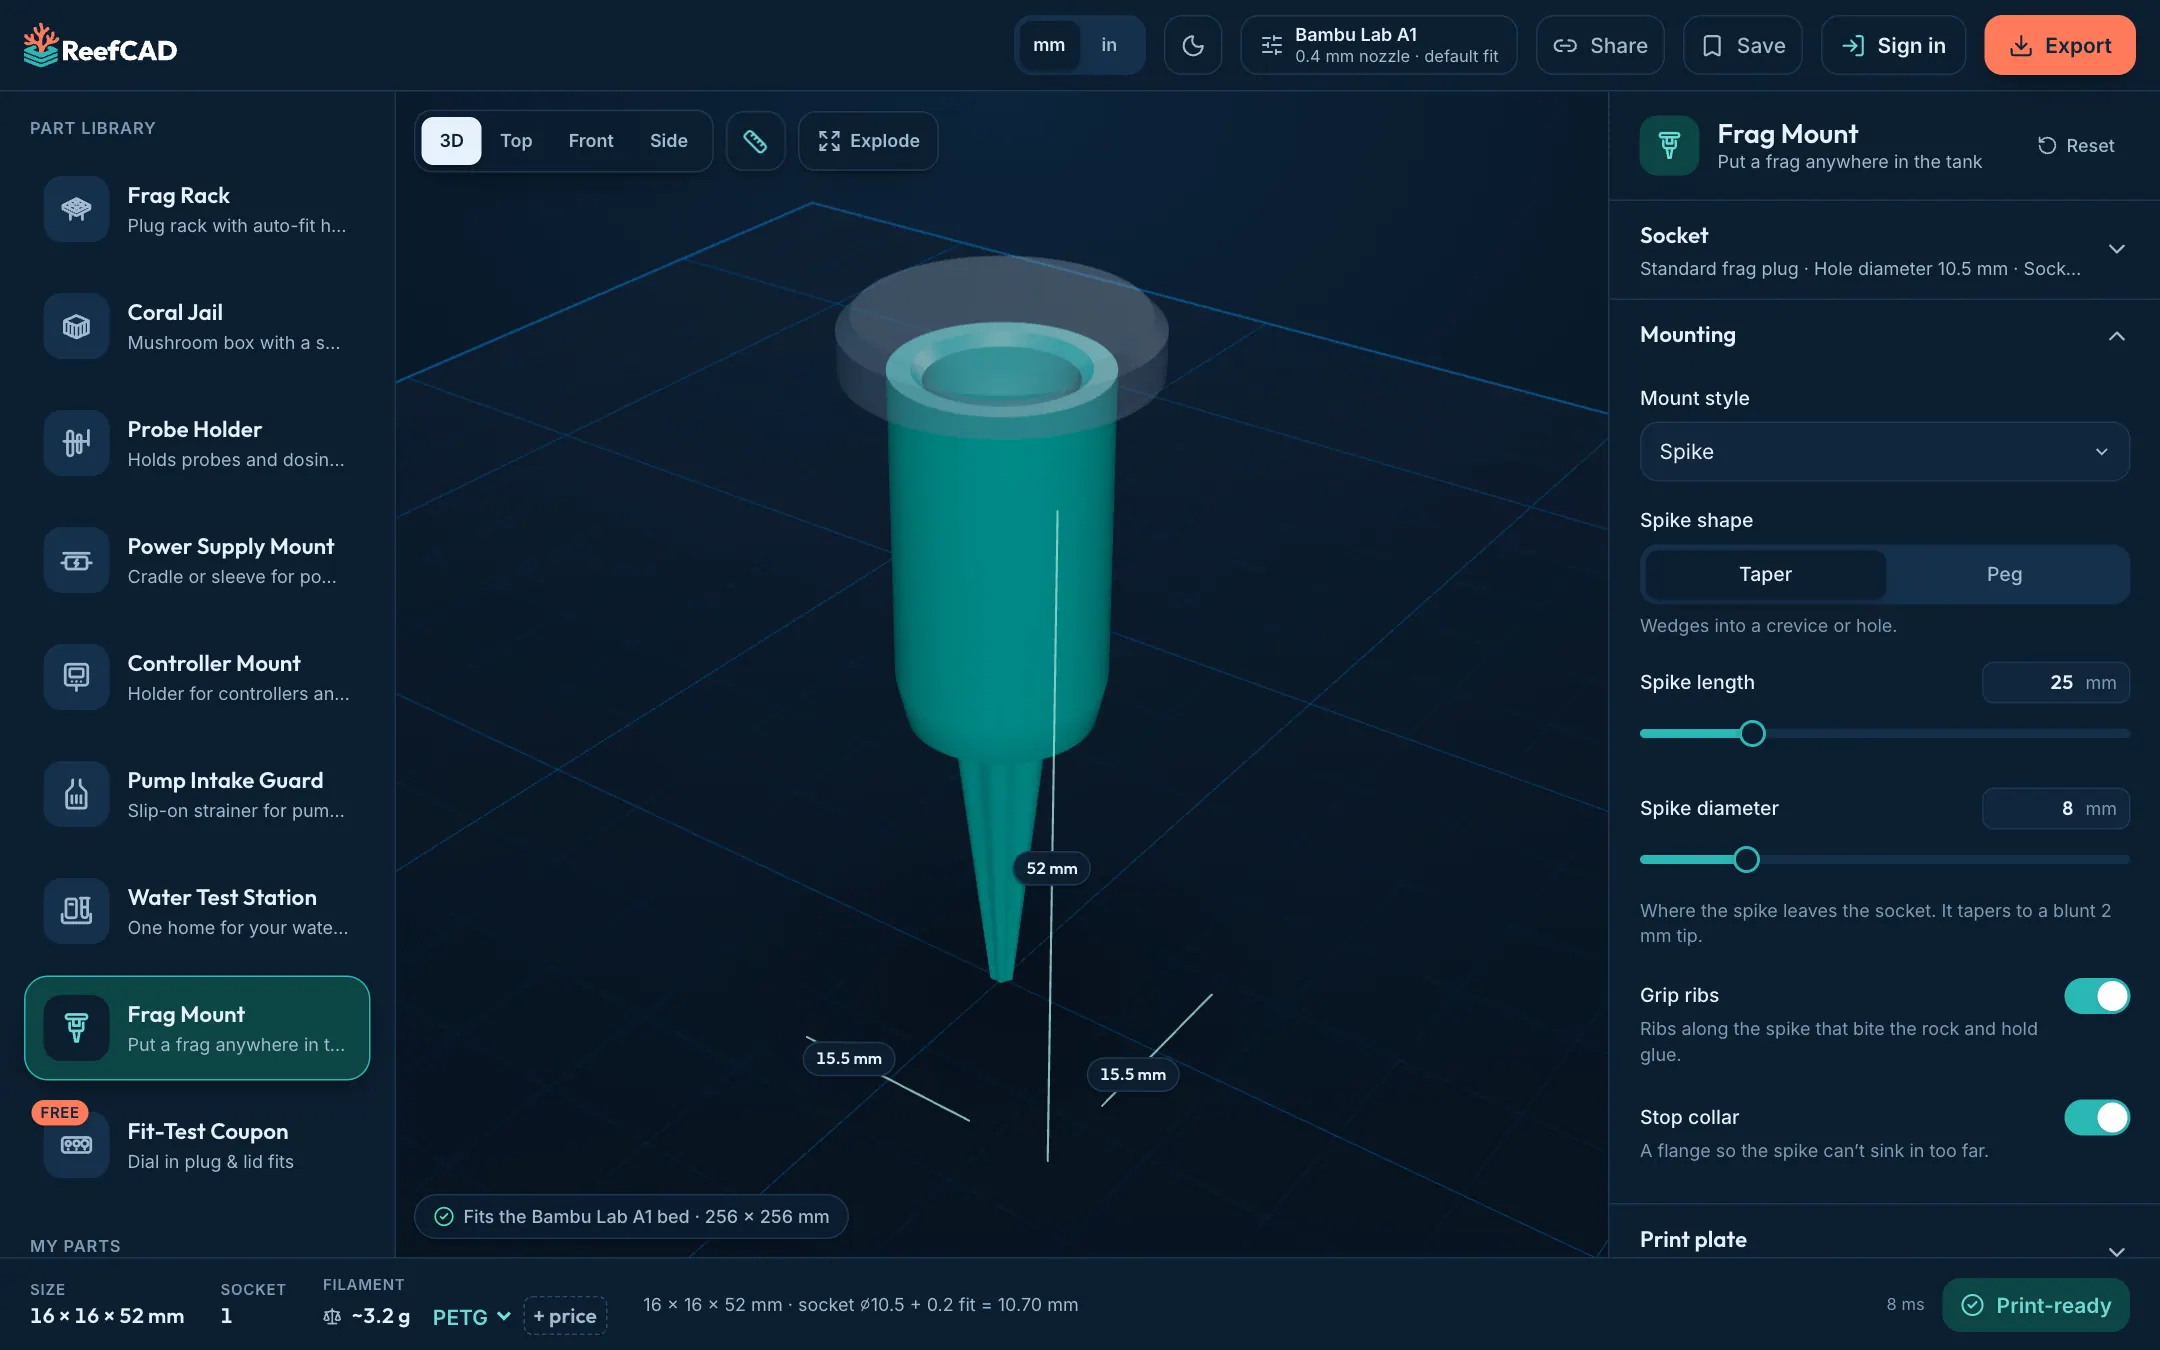Switch to the Front view tab

pos(591,141)
